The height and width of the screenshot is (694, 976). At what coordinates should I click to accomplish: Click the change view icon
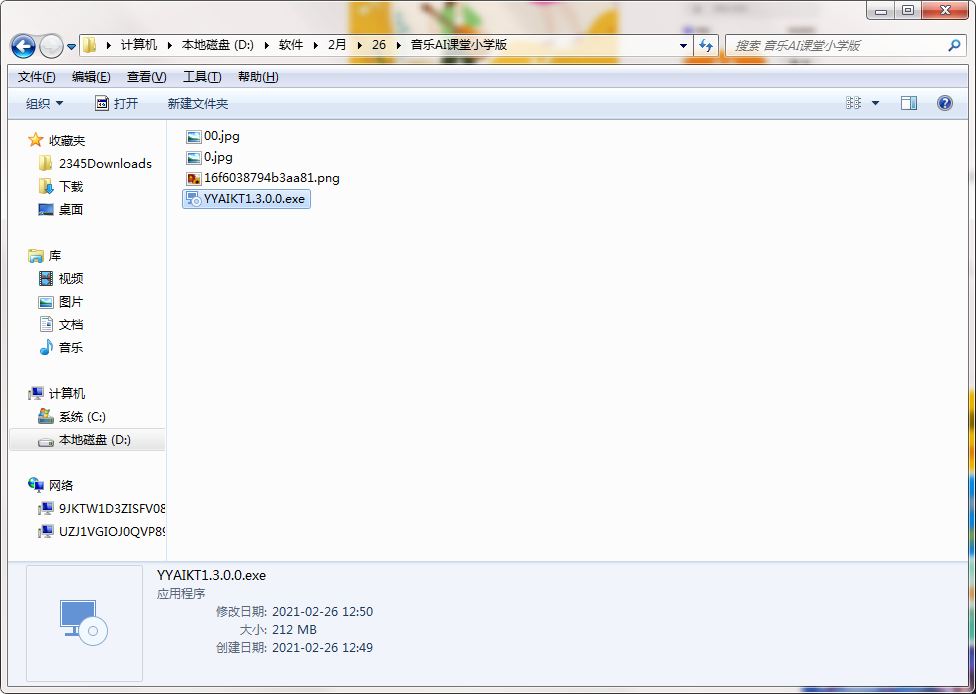coord(853,103)
